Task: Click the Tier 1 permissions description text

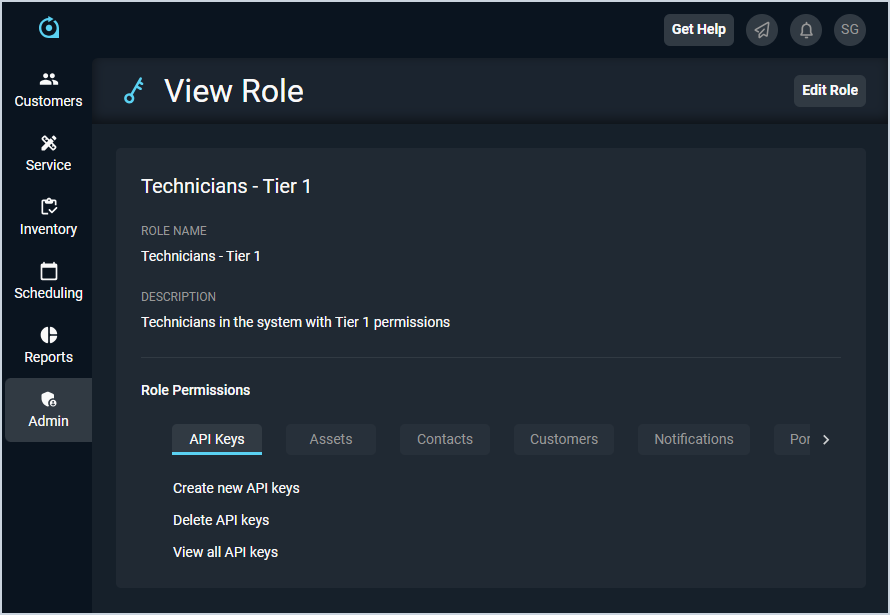Action: coord(295,322)
